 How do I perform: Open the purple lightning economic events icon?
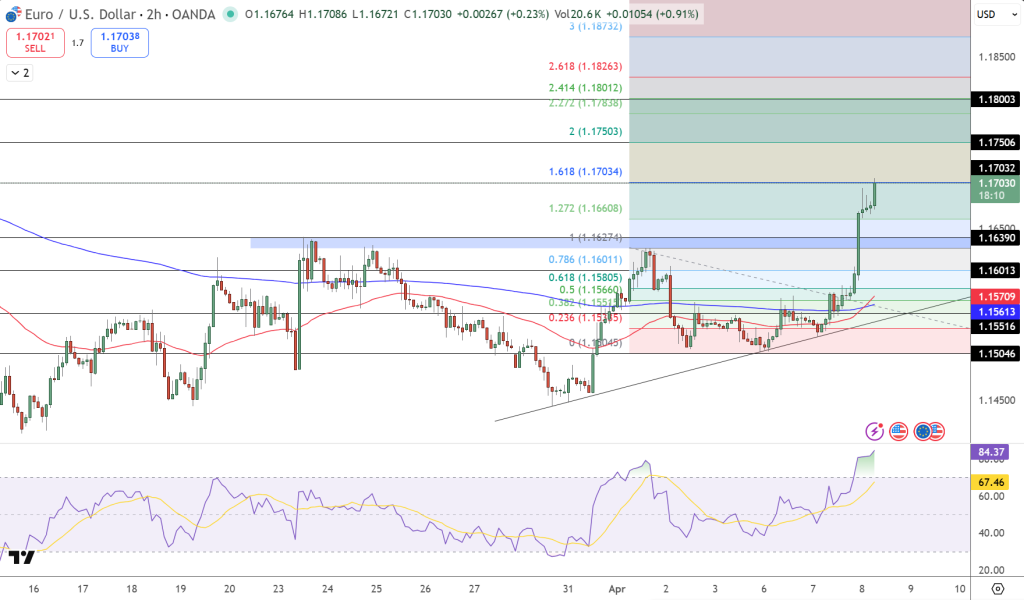[x=874, y=431]
